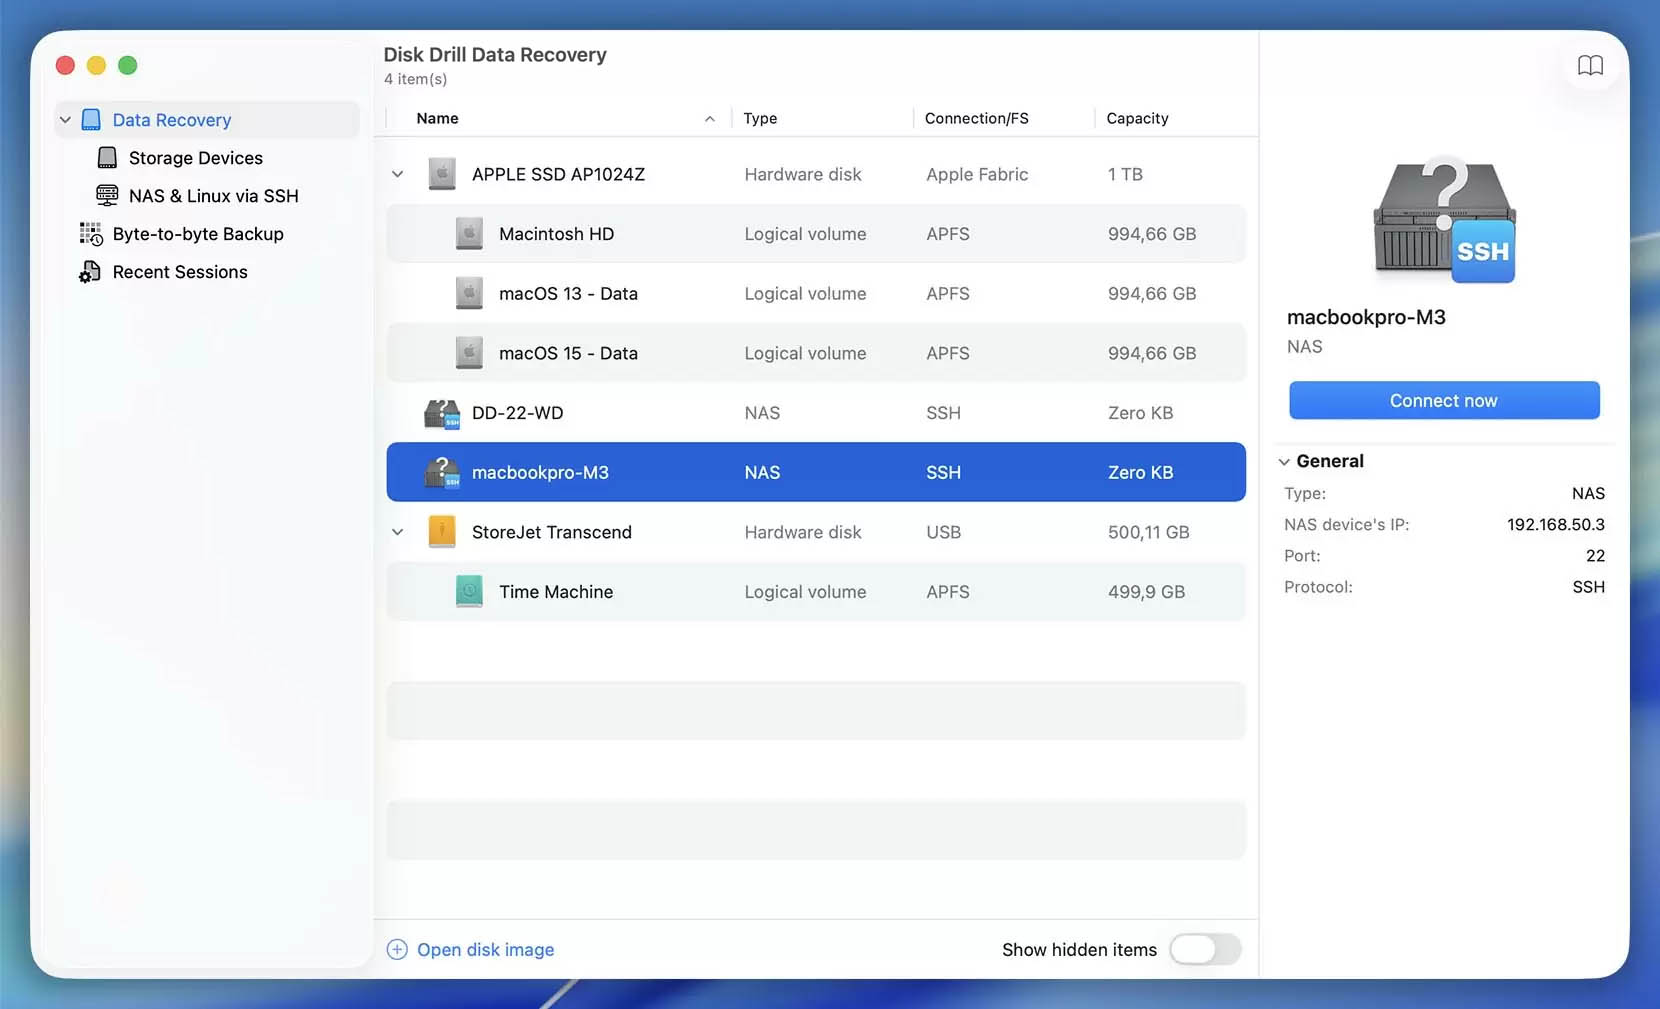Sort the list by the Name column
Viewport: 1660px width, 1009px height.
pos(437,118)
